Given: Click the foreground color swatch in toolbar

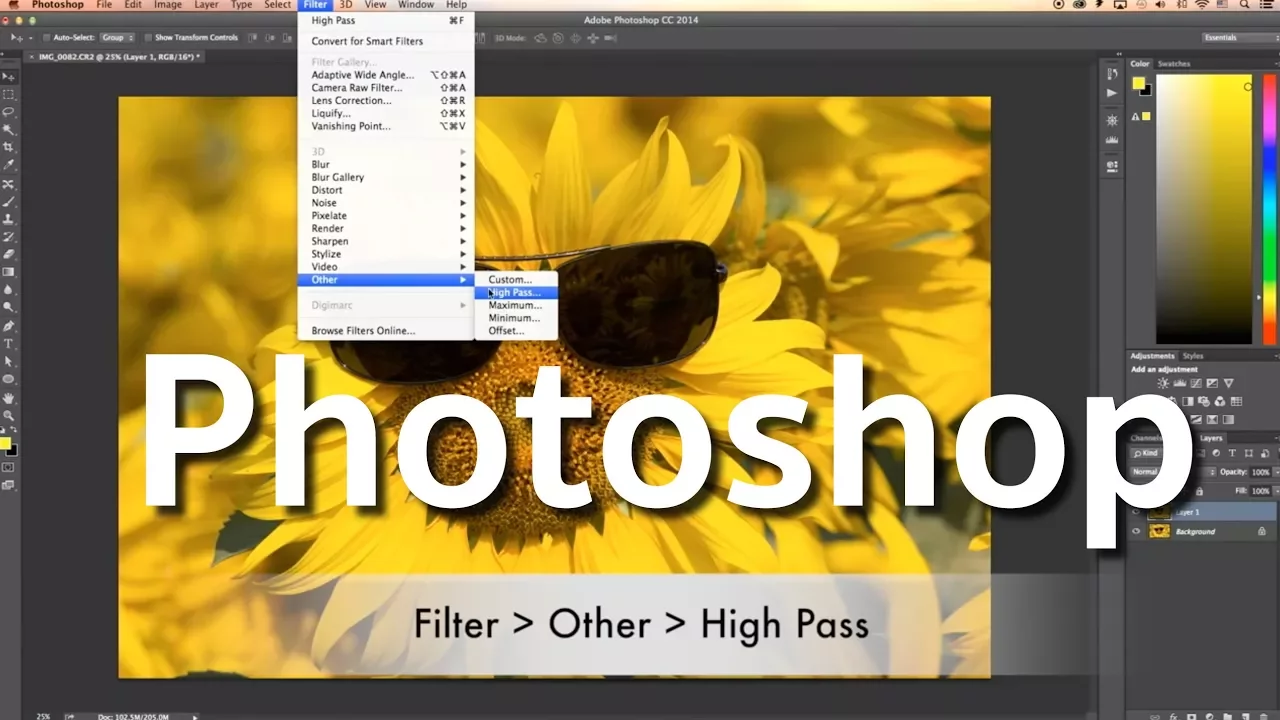Looking at the screenshot, I should click(5, 443).
